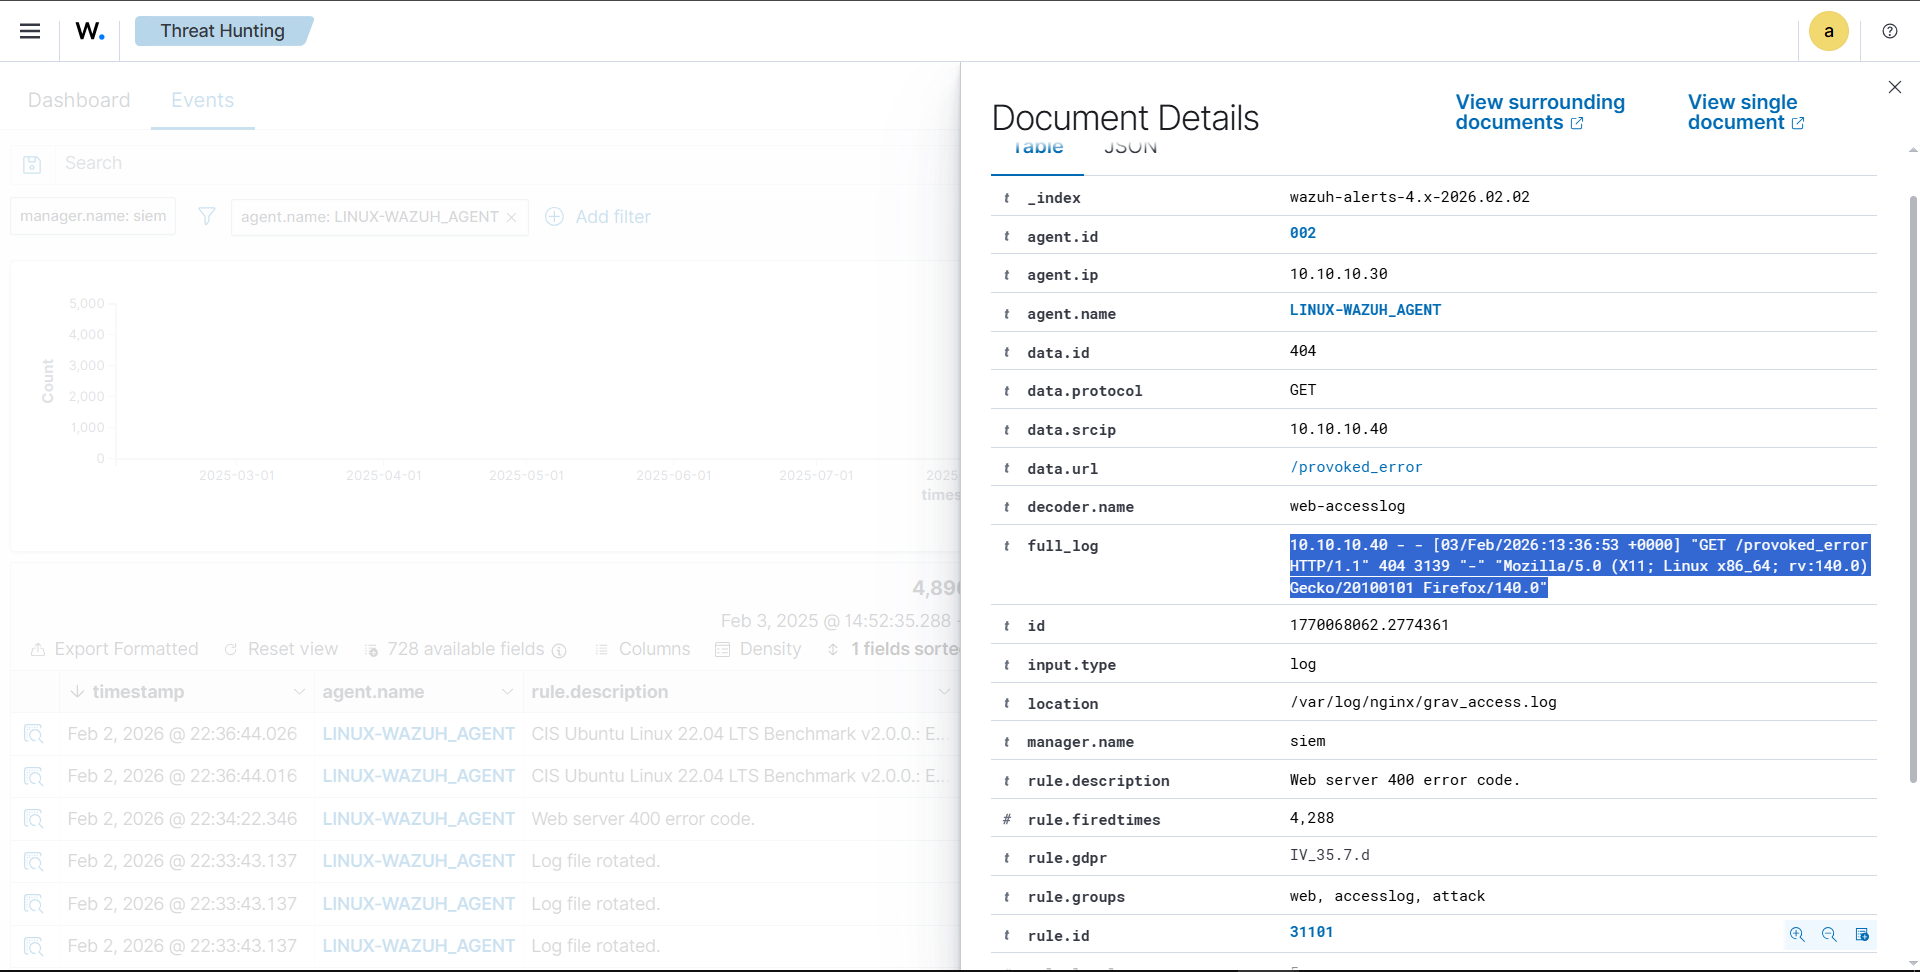The image size is (1920, 972).
Task: Switch to the Dashboard tab
Action: pos(79,100)
